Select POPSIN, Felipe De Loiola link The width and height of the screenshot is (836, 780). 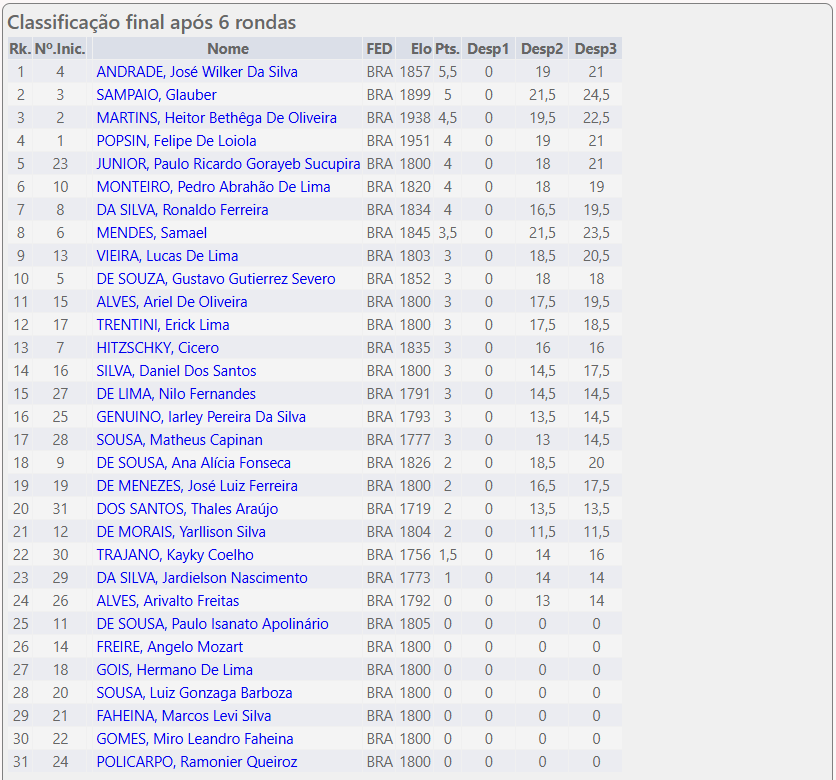tap(176, 141)
